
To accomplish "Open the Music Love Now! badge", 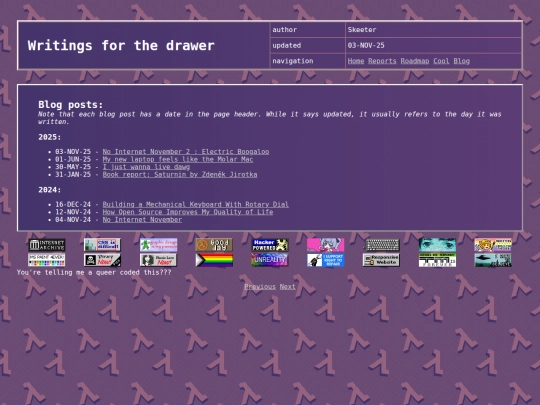I will point(158,260).
